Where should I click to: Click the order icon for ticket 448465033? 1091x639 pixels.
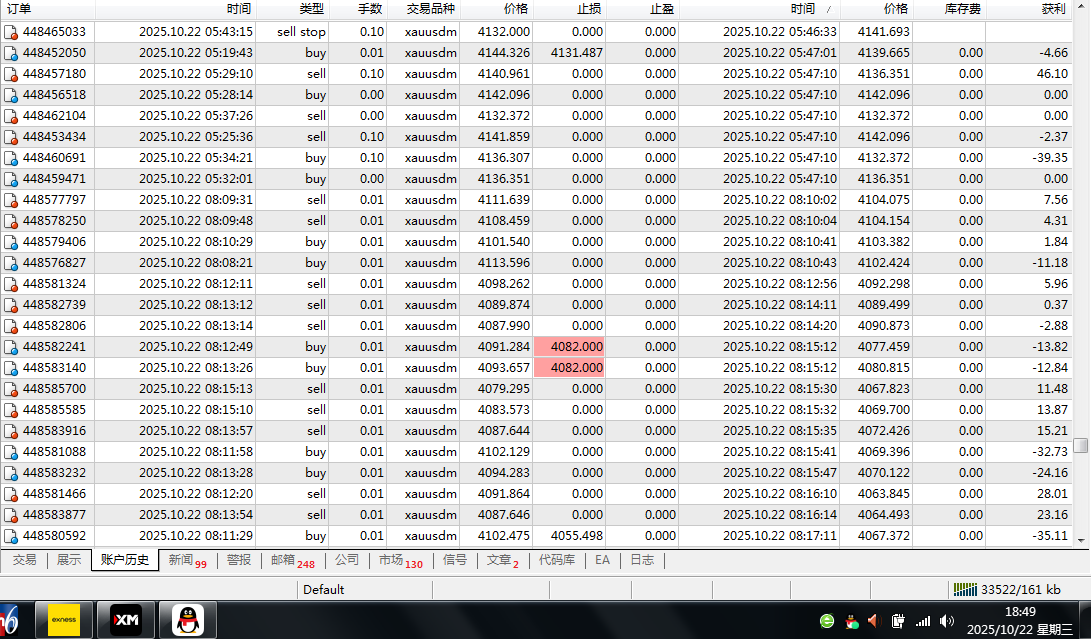click(11, 32)
